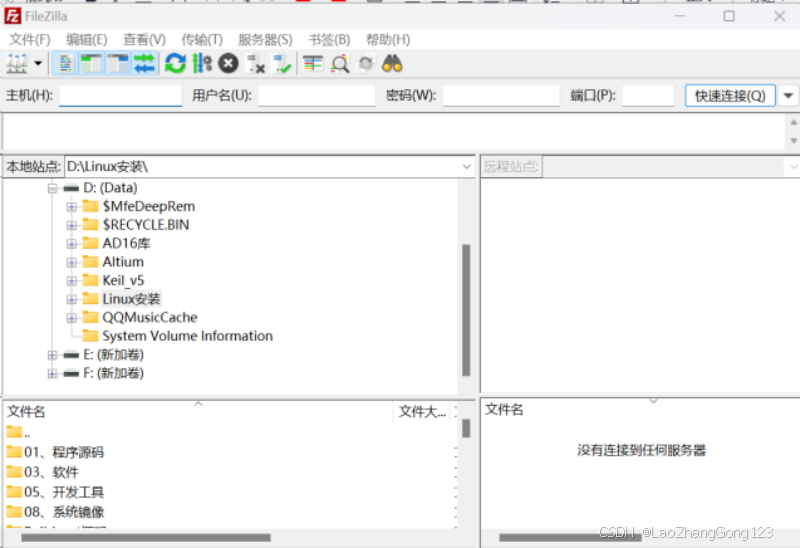Viewport: 800px width, 548px height.
Task: Open the 传输(T) menu
Action: coord(202,40)
